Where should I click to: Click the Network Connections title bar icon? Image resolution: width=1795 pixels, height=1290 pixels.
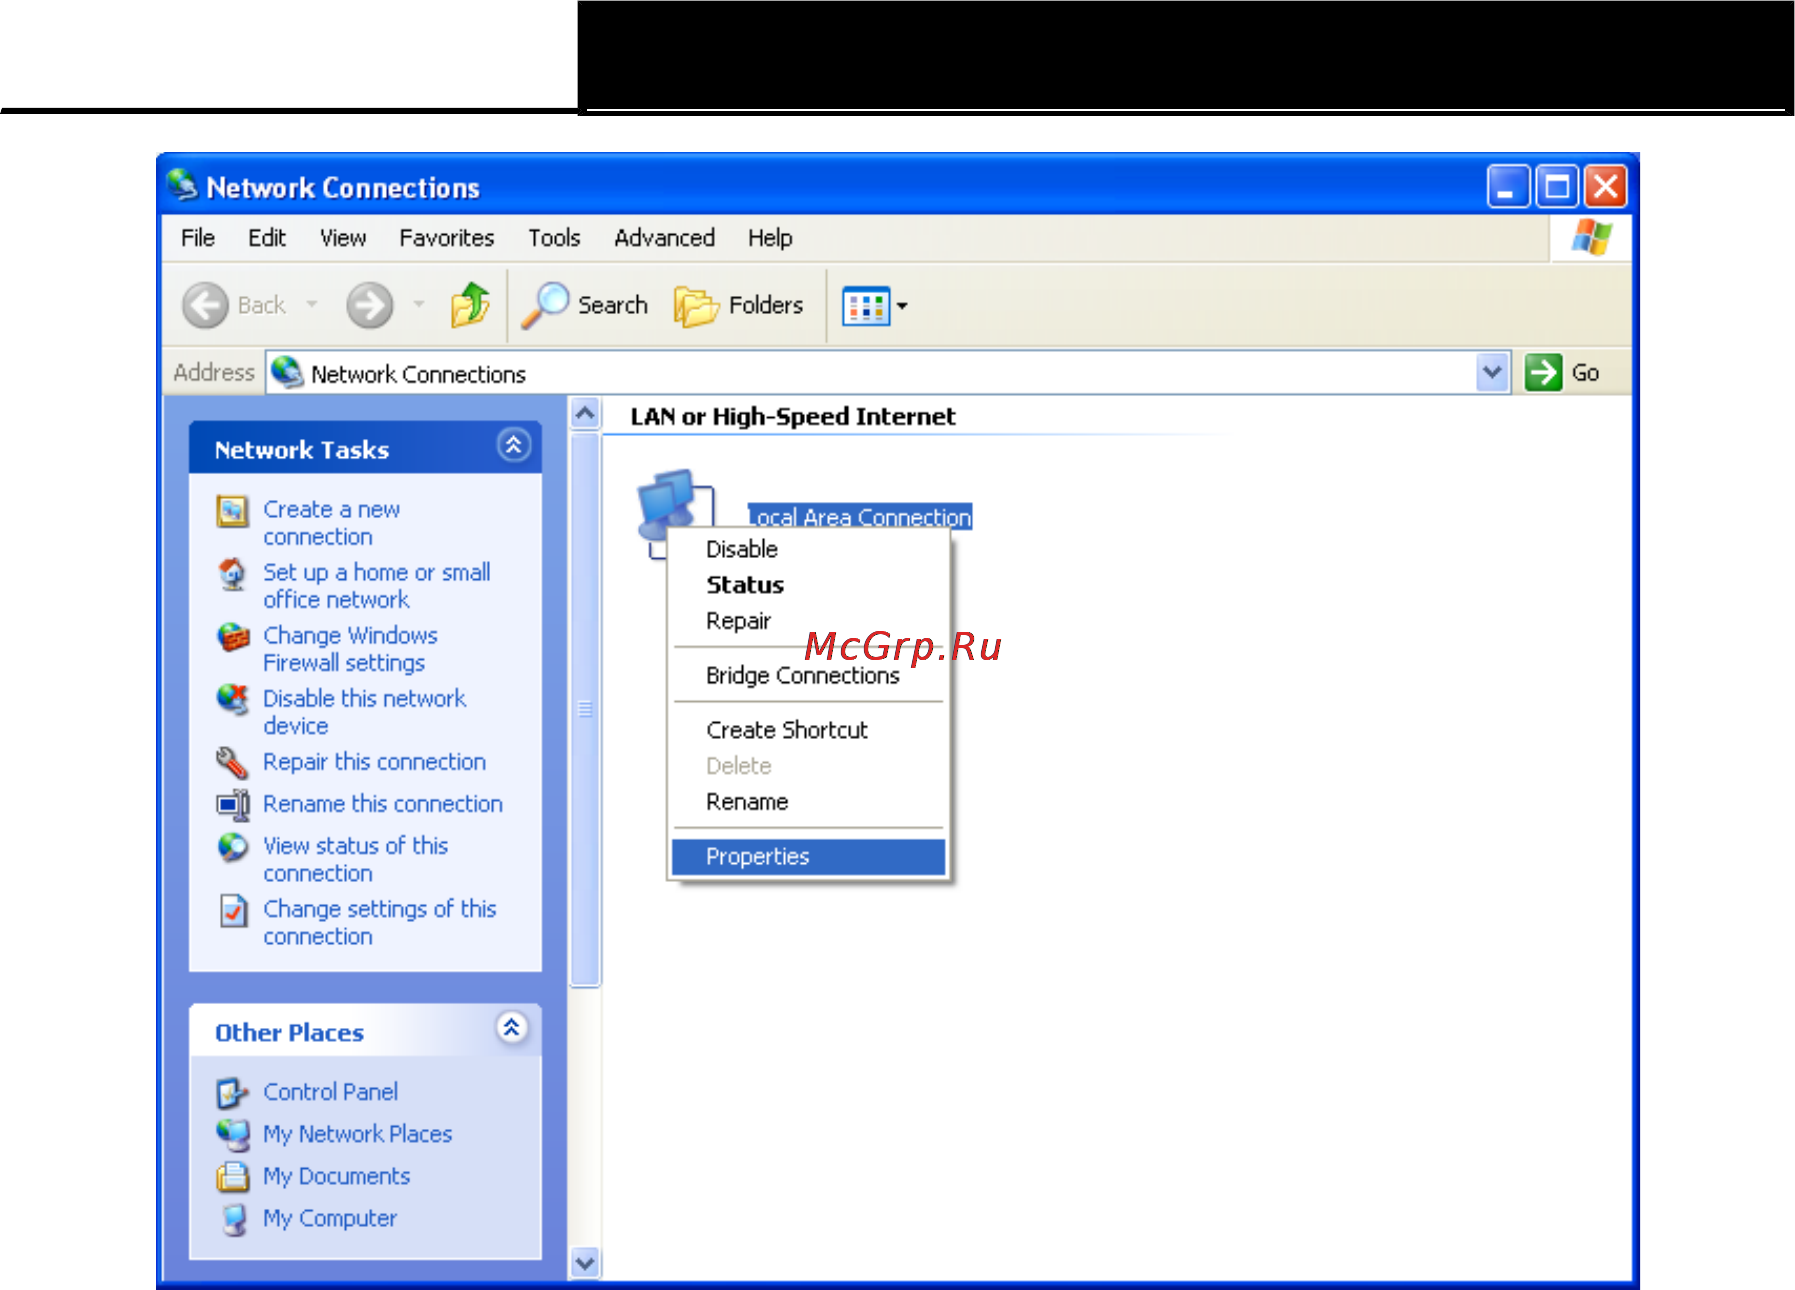point(183,186)
